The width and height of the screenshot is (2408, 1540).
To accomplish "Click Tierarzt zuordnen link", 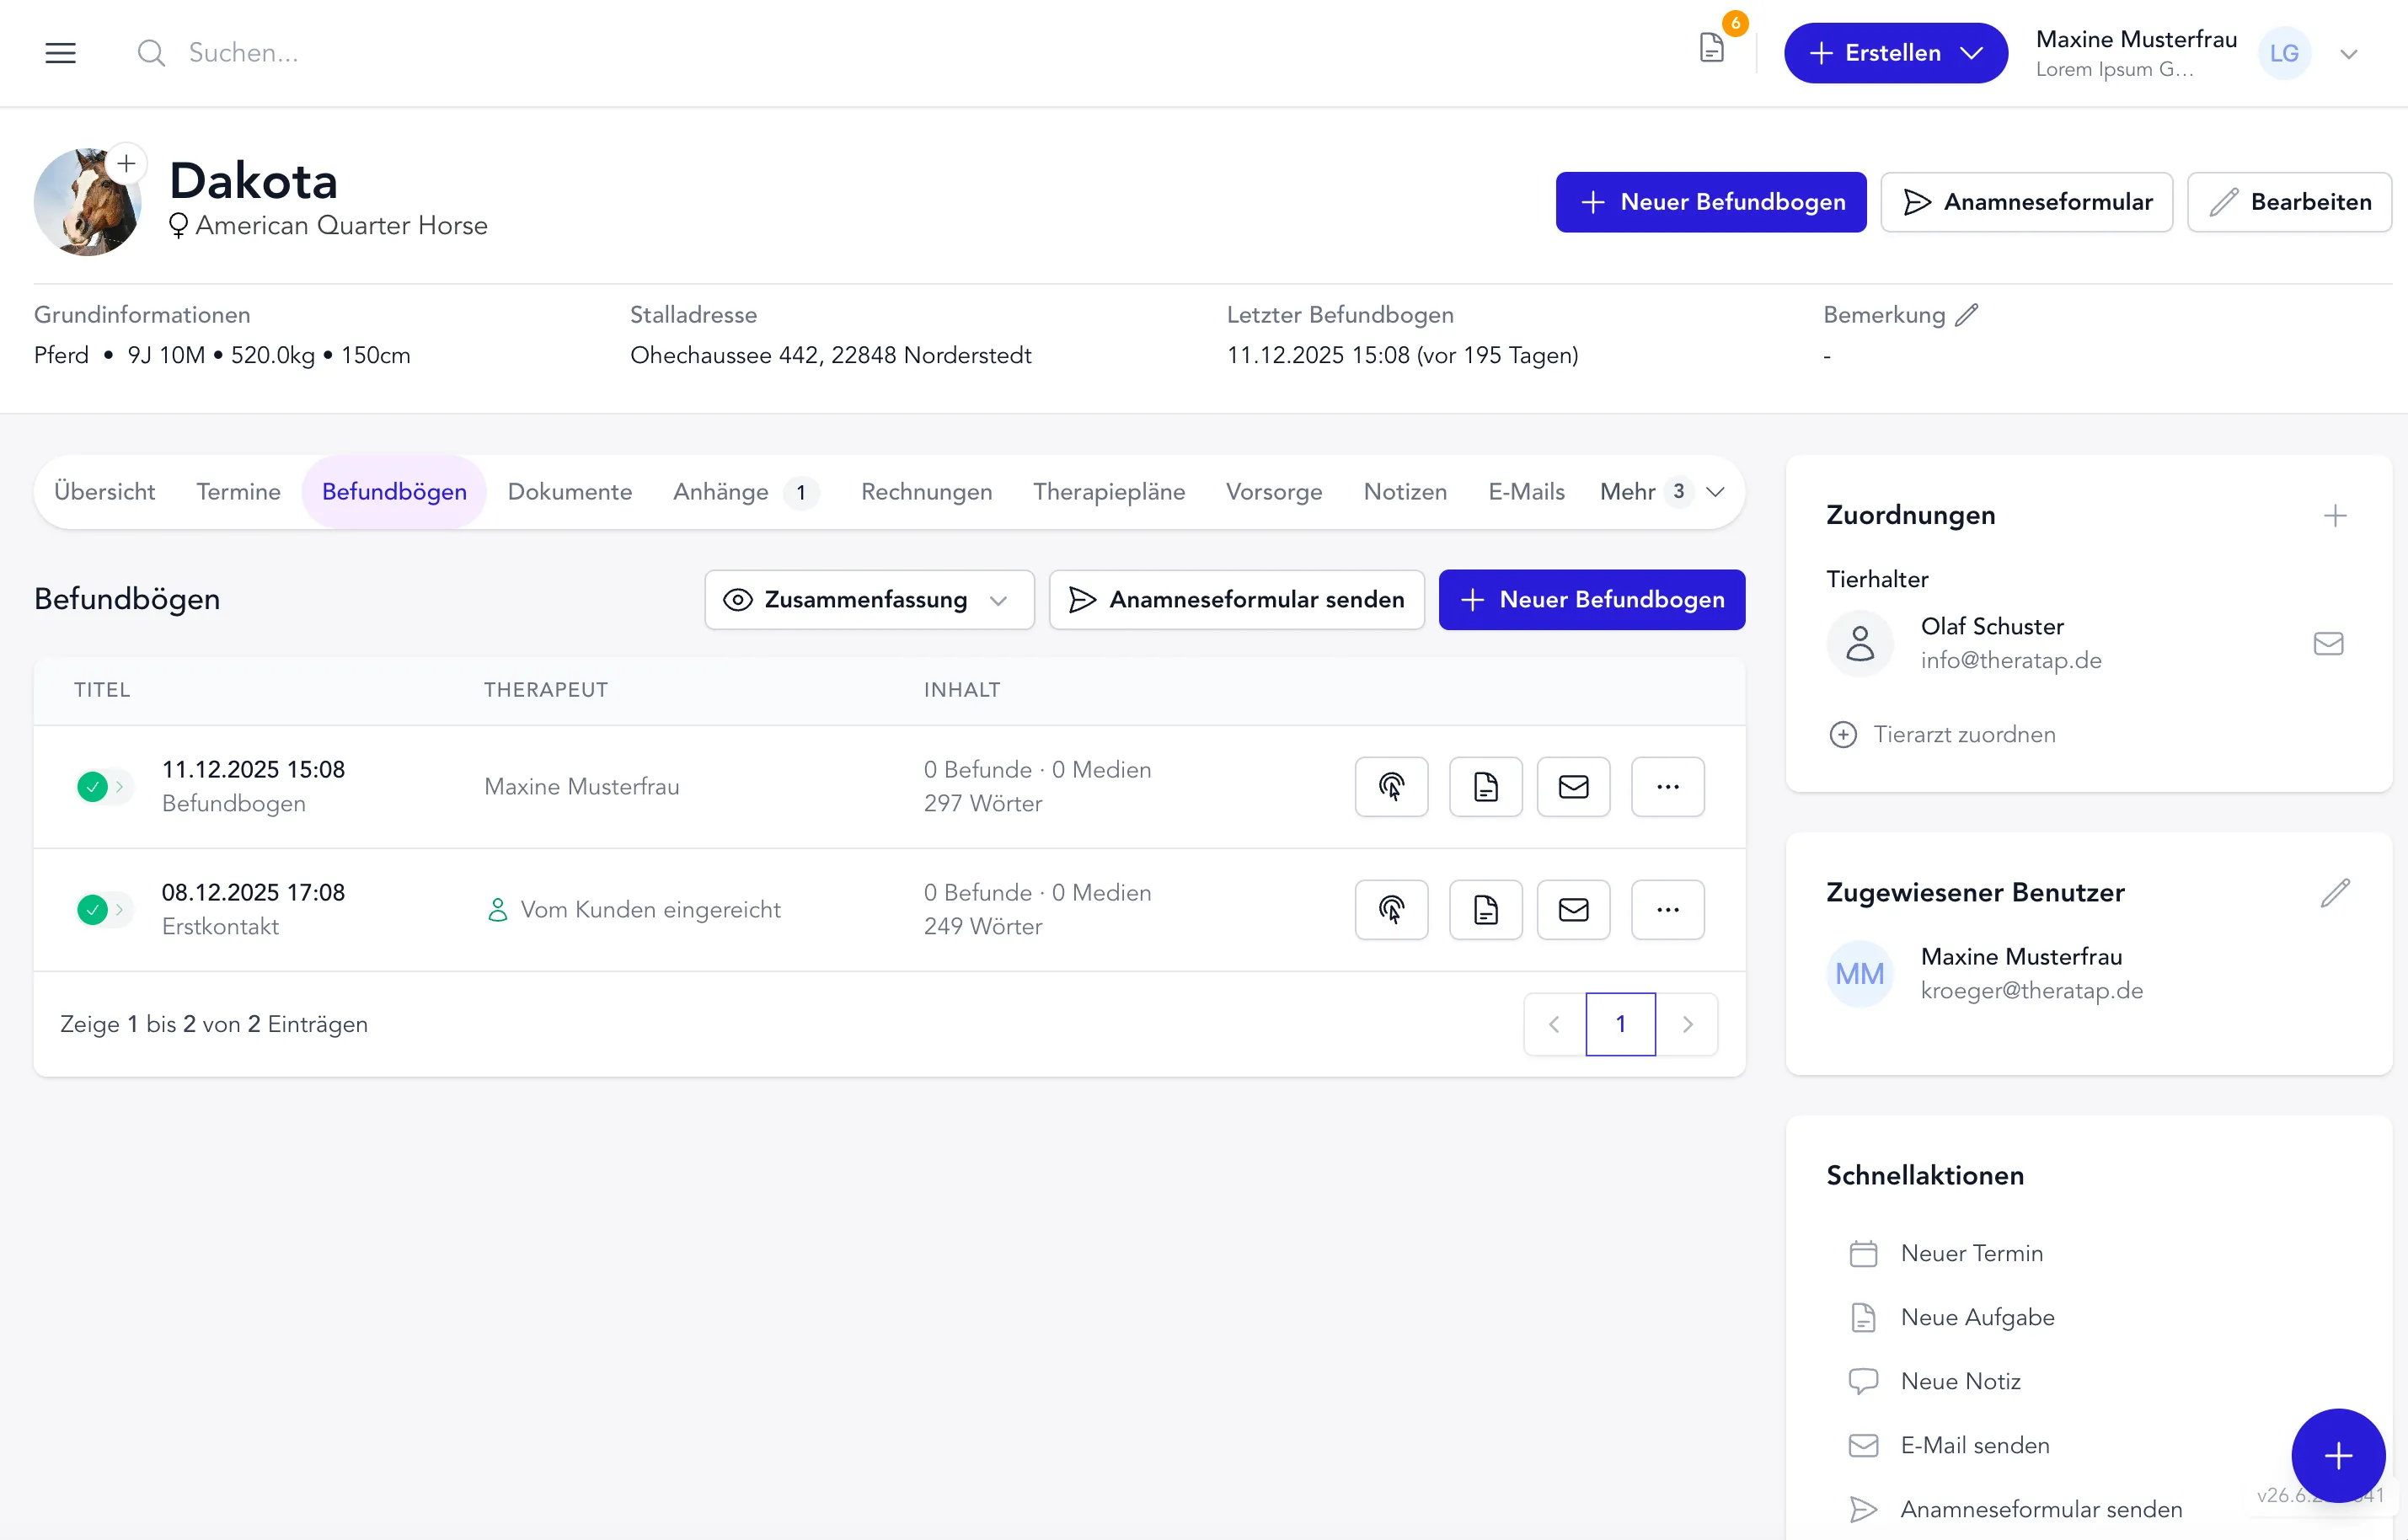I will tap(1941, 735).
